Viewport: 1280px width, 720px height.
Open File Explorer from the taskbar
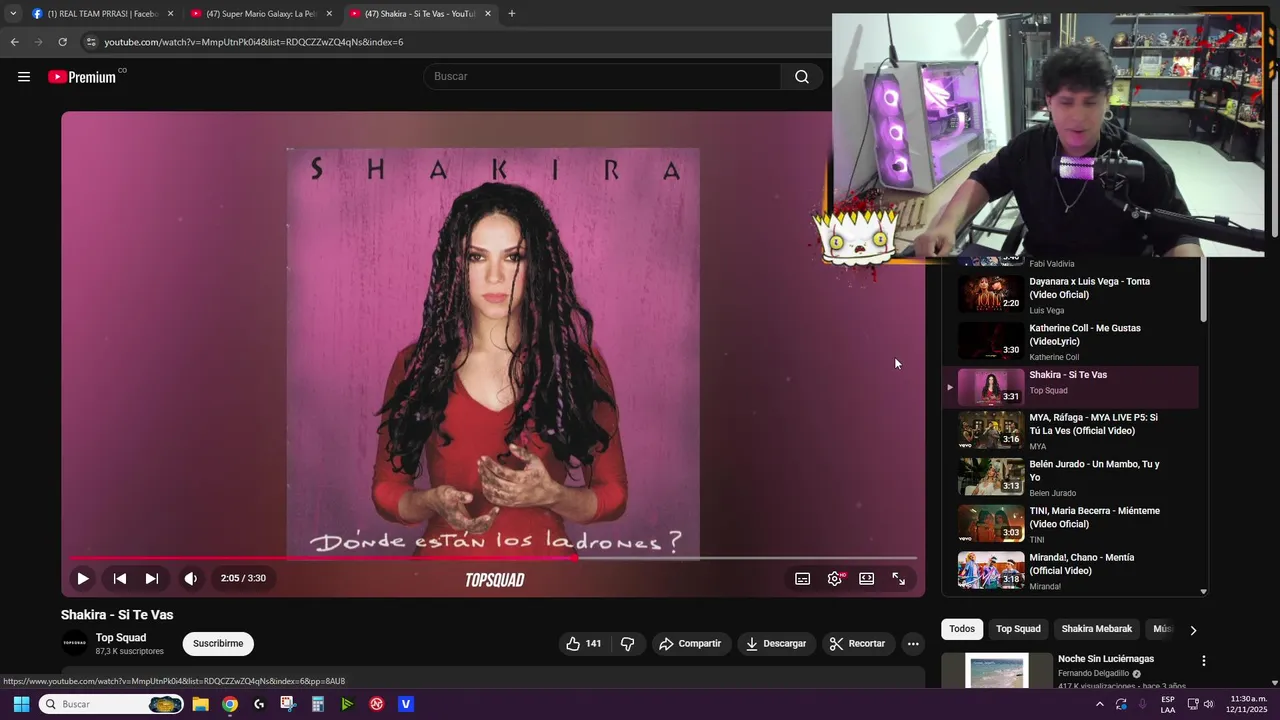coord(200,704)
